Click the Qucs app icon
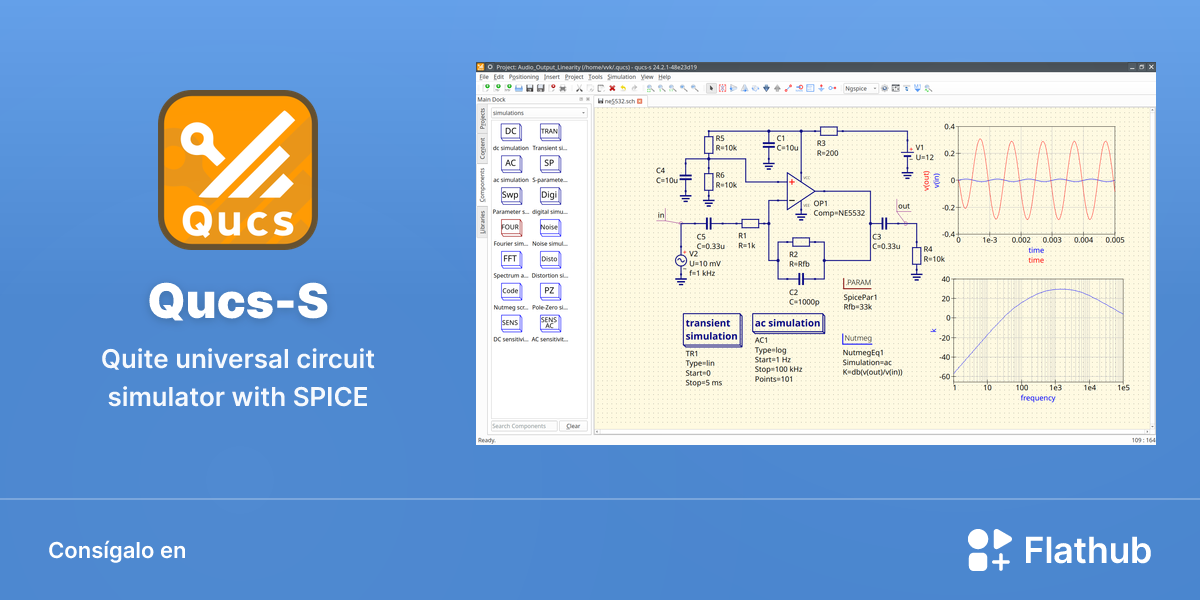The width and height of the screenshot is (1200, 600). point(237,170)
